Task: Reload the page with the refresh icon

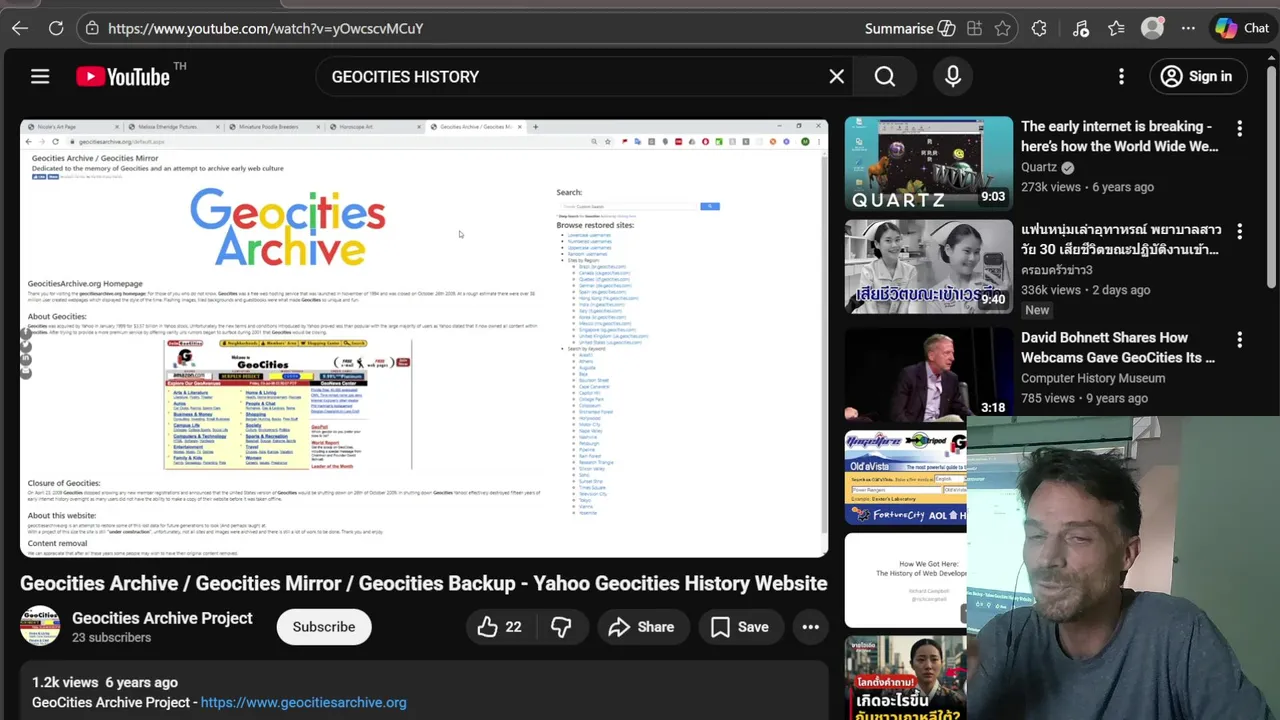Action: (56, 28)
